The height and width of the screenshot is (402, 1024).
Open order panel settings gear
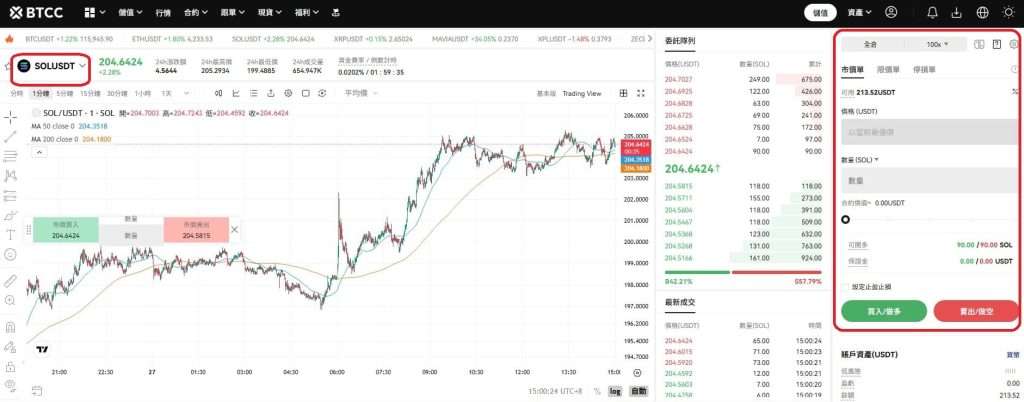[1014, 44]
